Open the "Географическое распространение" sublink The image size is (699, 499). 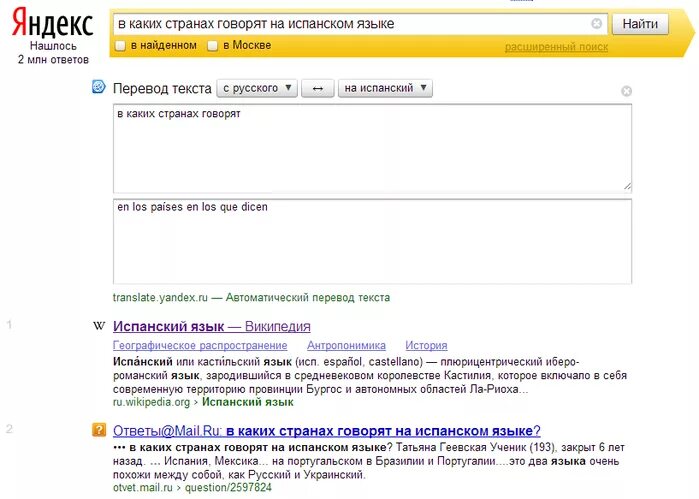click(200, 345)
